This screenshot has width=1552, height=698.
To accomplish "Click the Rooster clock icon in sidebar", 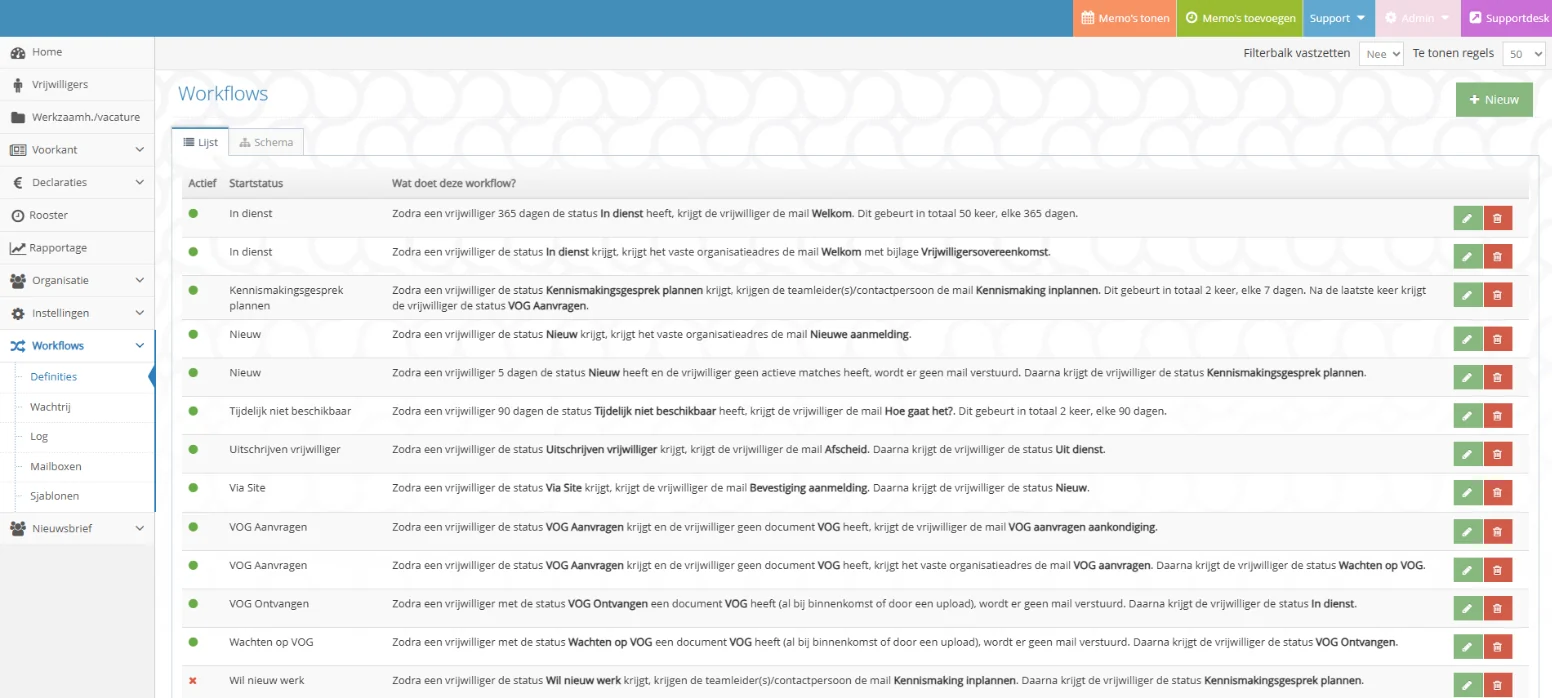I will 18,215.
